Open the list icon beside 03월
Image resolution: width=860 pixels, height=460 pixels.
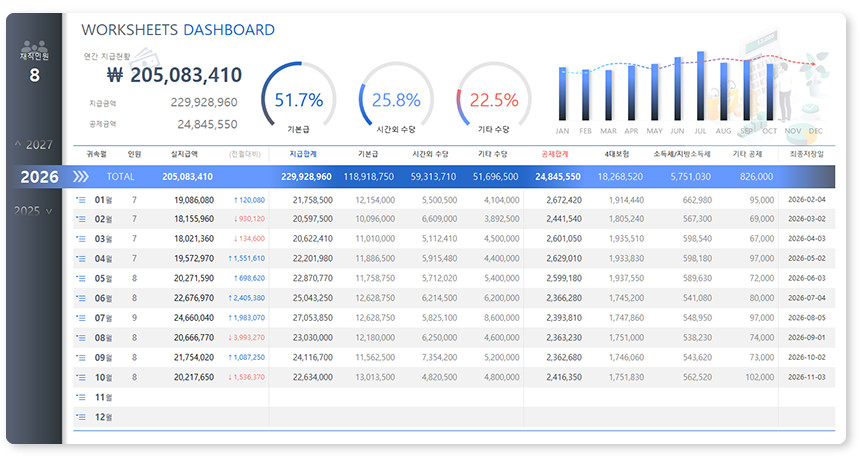point(81,239)
